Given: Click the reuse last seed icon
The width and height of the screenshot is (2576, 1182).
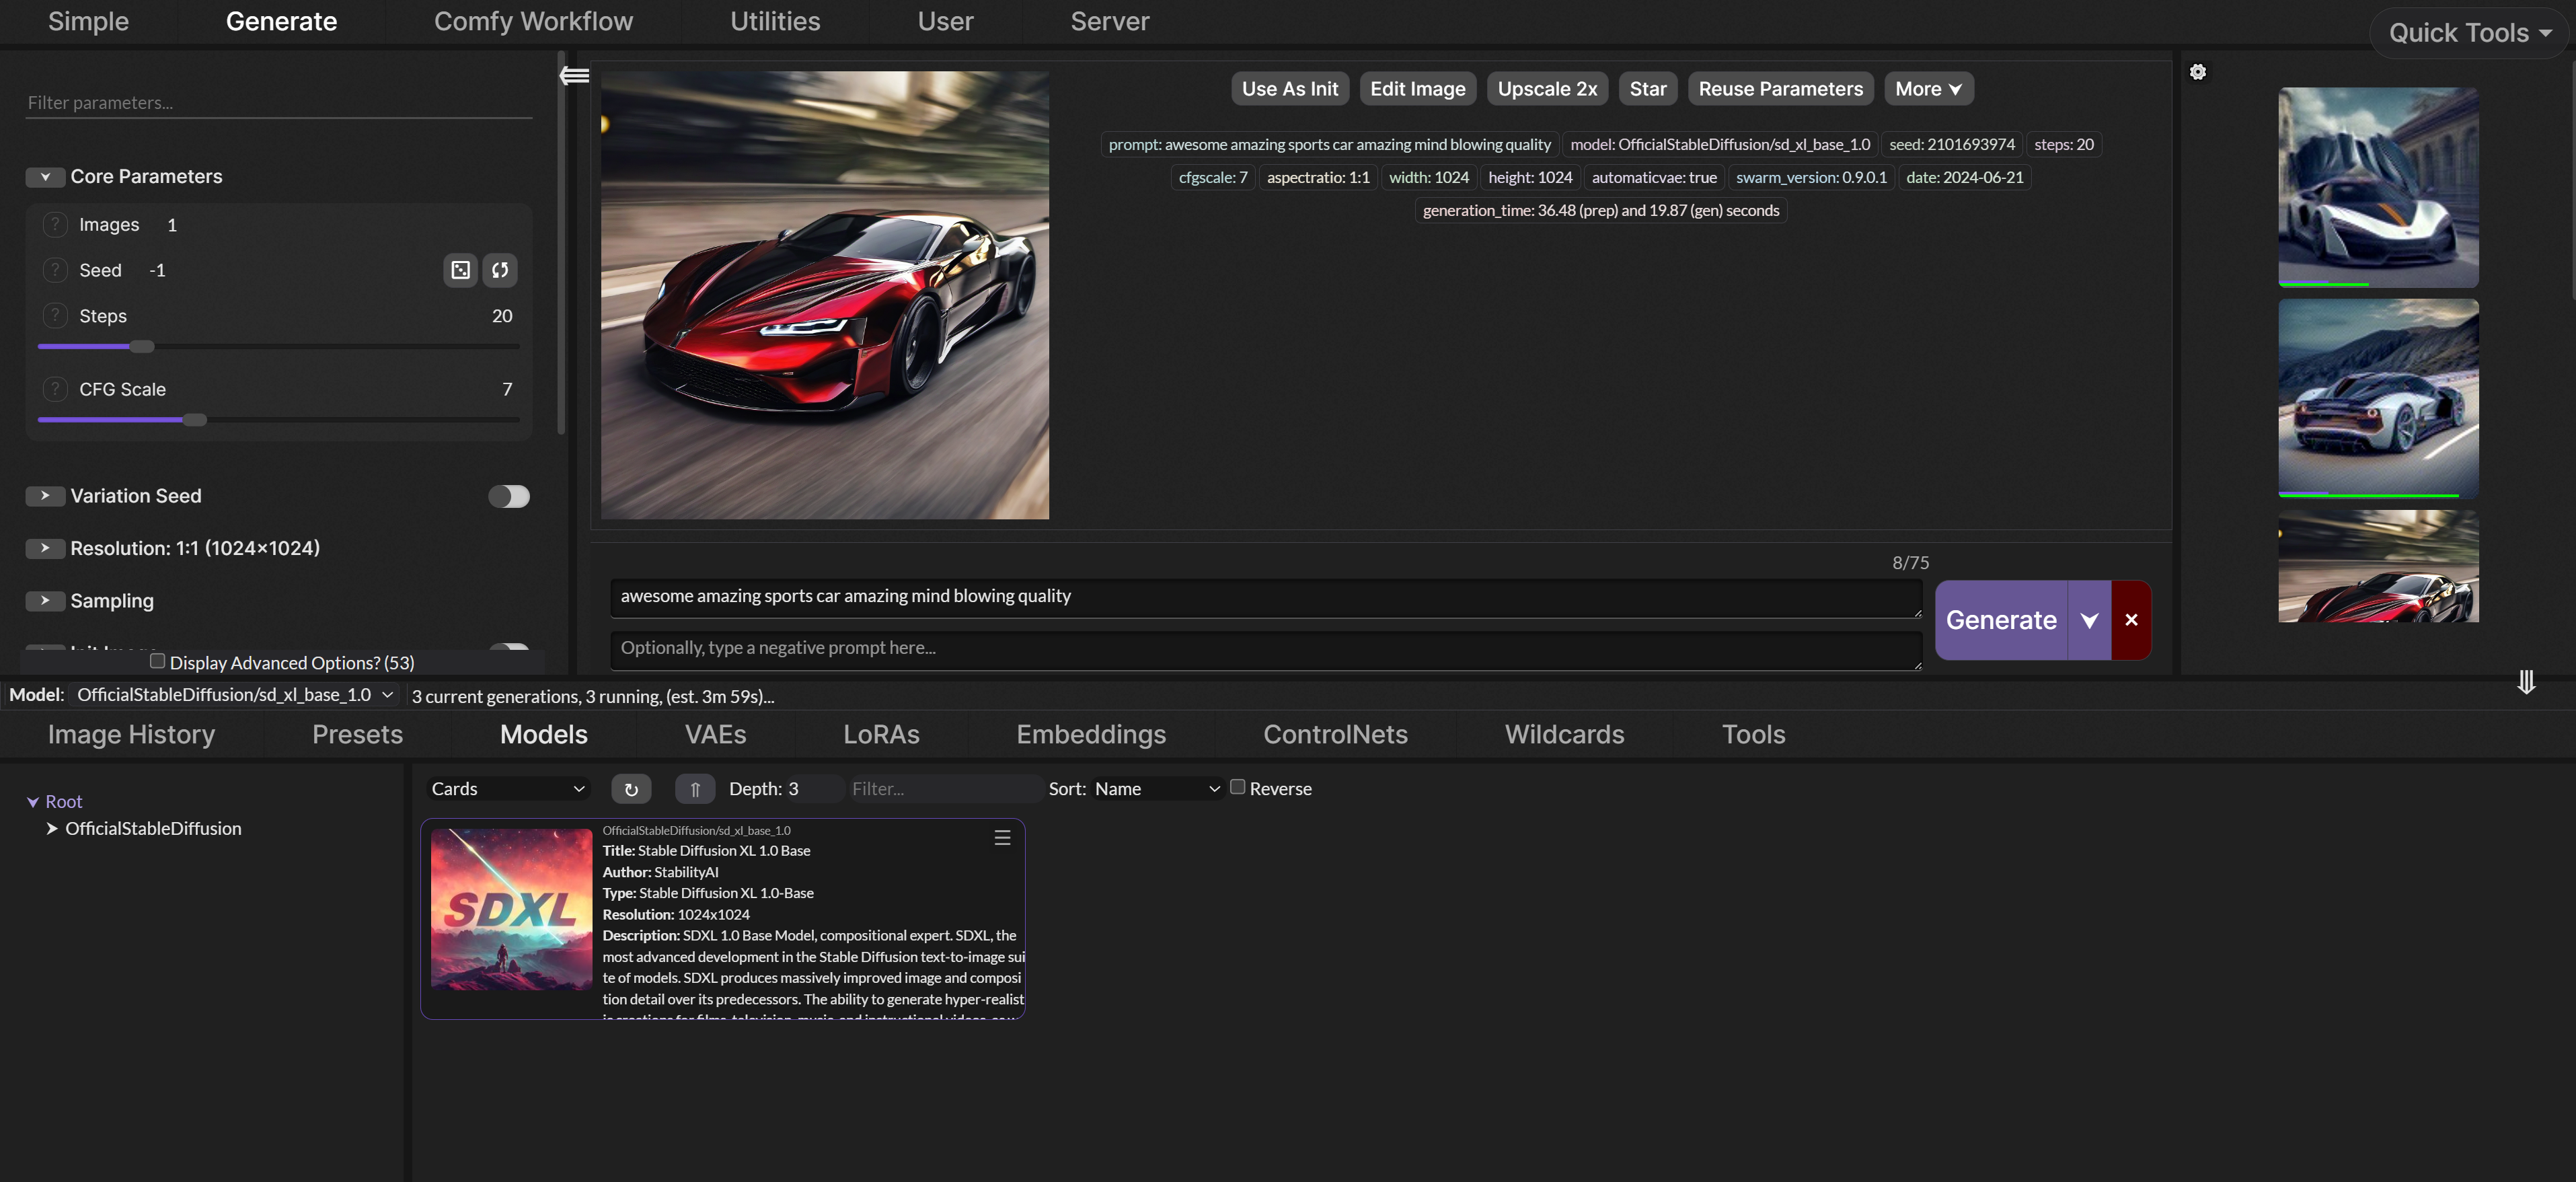Looking at the screenshot, I should (500, 270).
